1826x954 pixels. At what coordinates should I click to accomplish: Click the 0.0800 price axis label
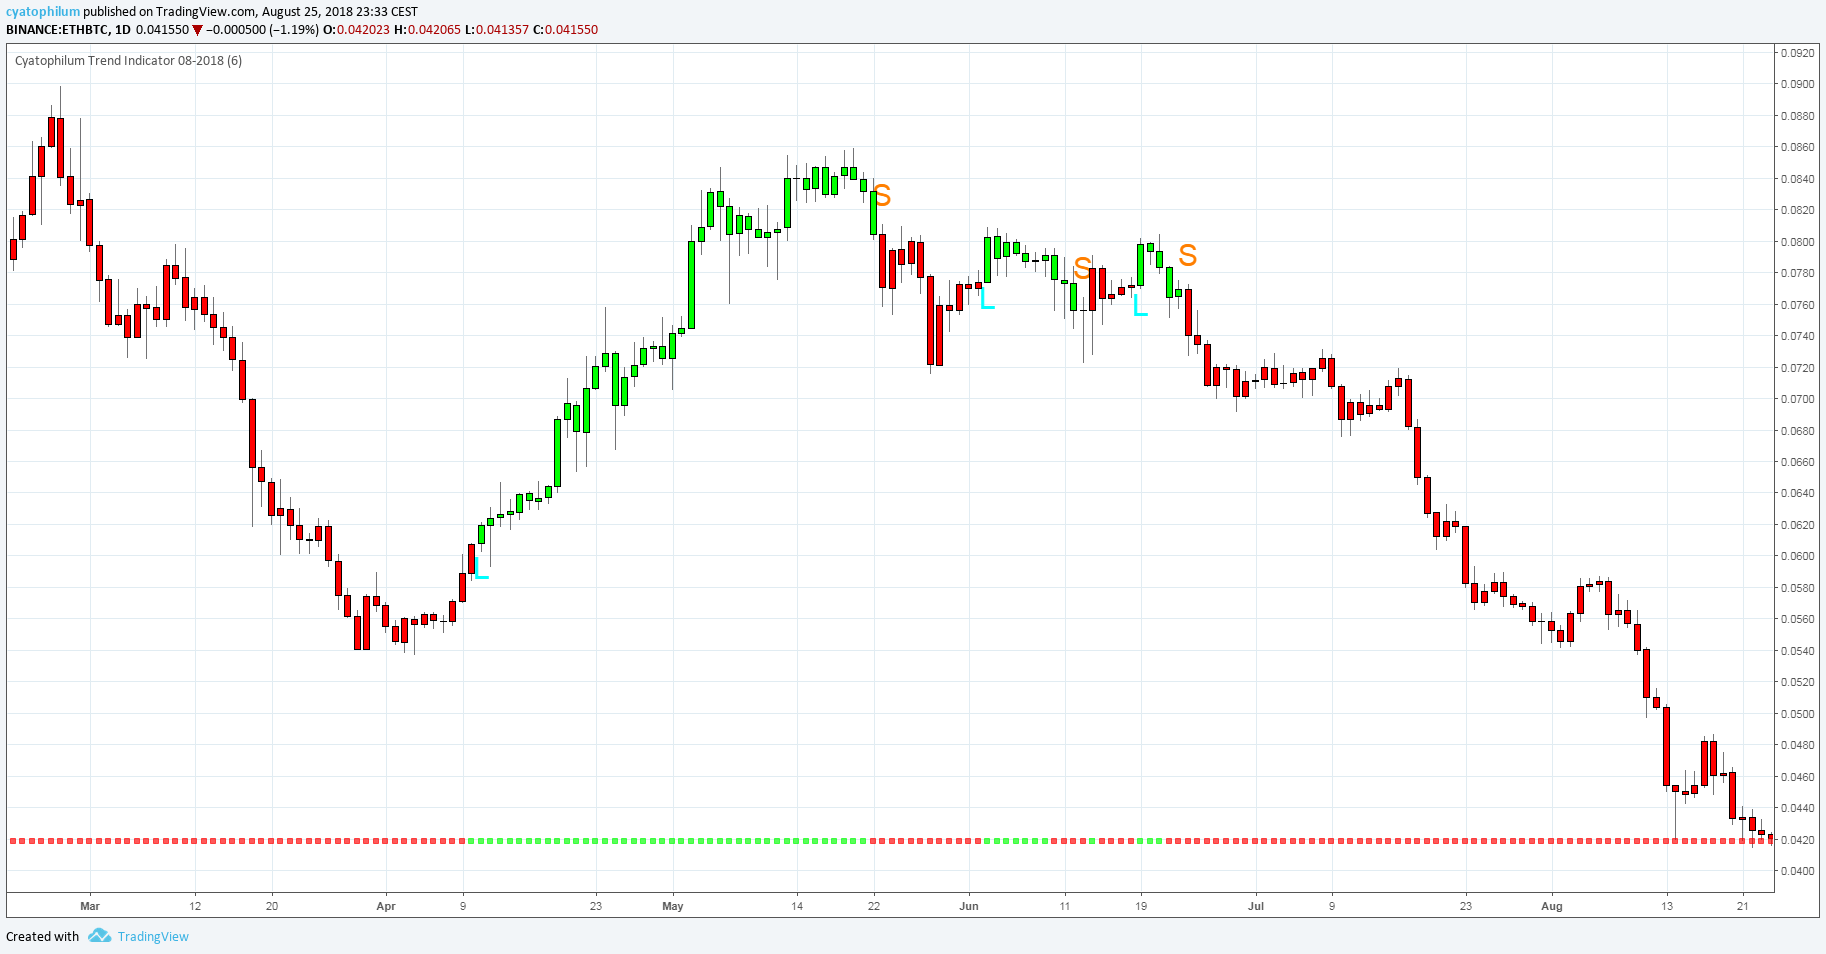click(x=1797, y=242)
